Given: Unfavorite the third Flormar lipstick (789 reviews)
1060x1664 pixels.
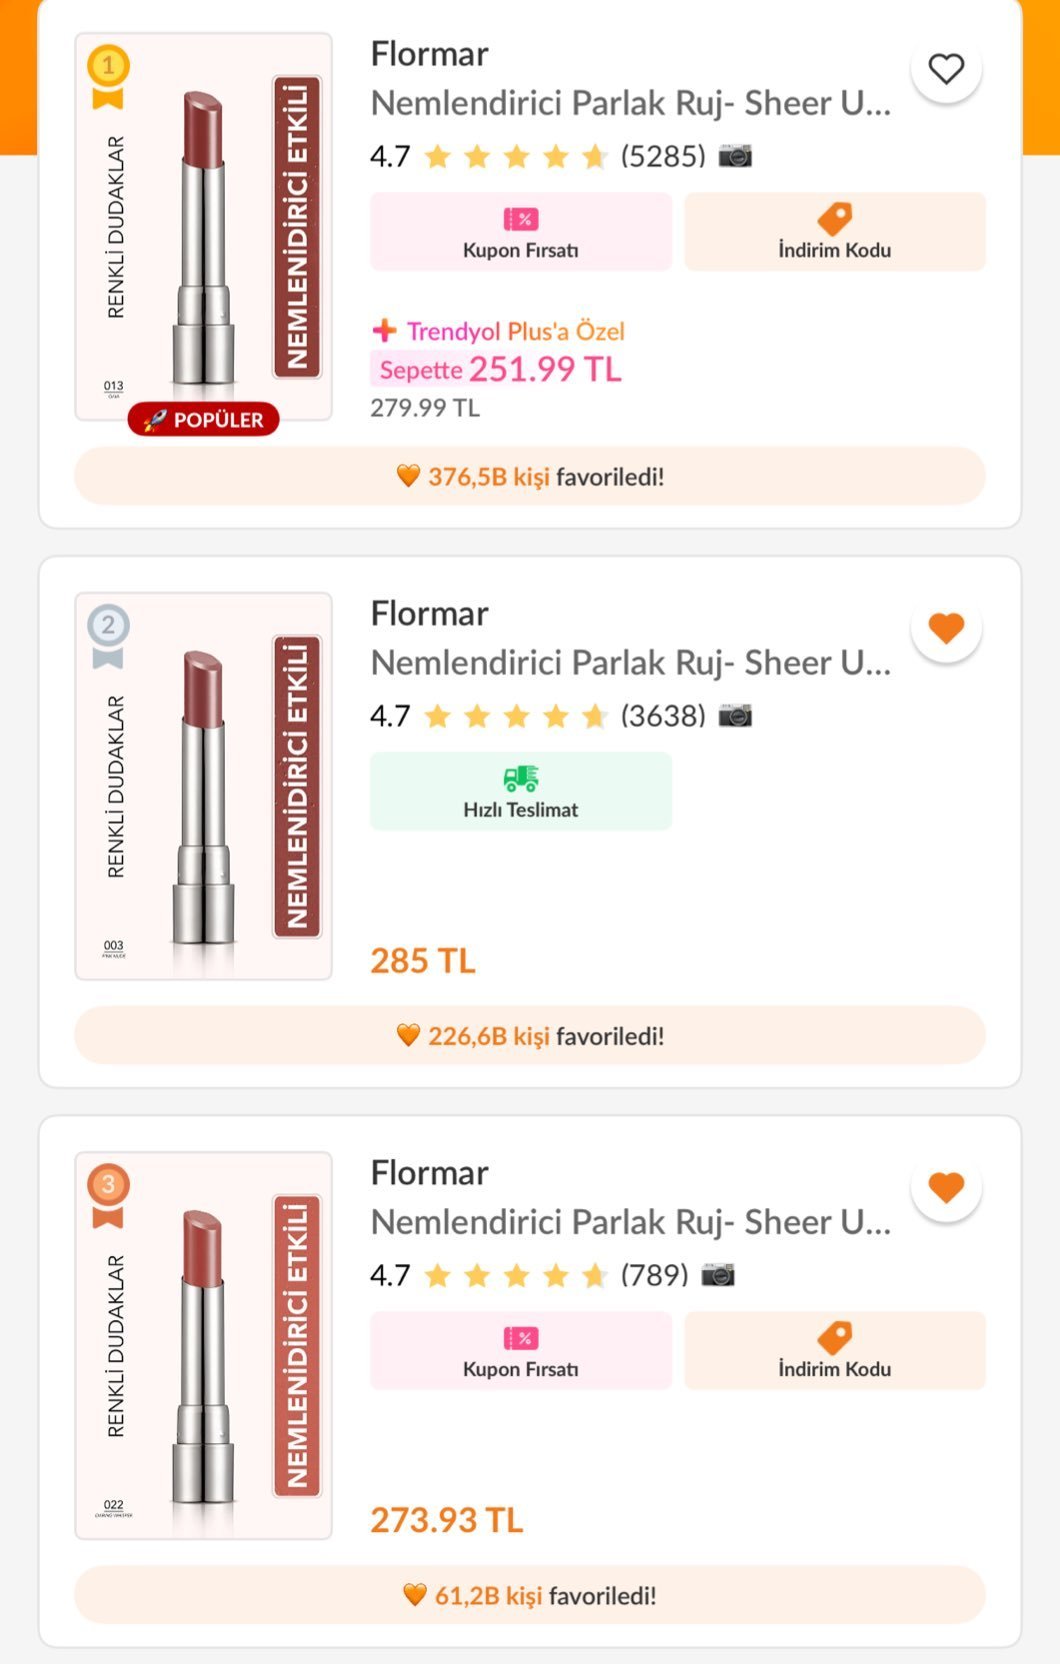Looking at the screenshot, I should coord(946,1187).
